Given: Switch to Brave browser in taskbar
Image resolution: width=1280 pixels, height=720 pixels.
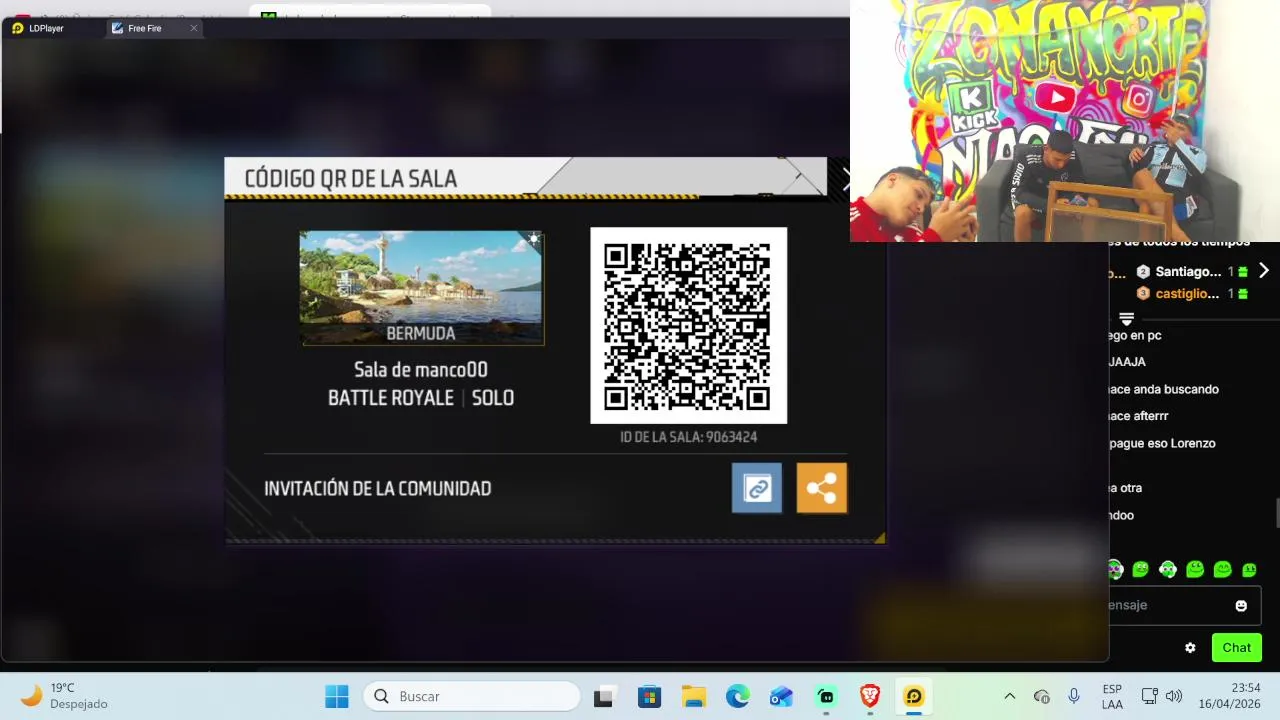Looking at the screenshot, I should 870,697.
